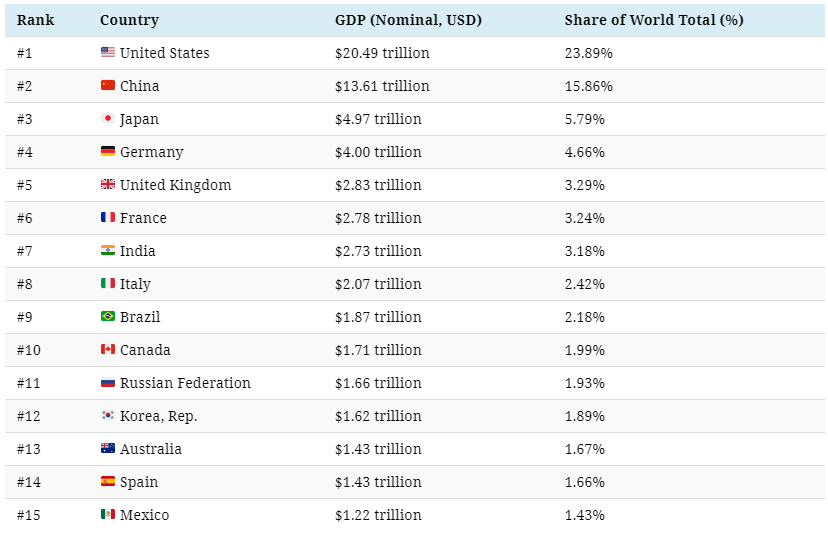
Task: Click the Japan flag icon
Action: pyautogui.click(x=108, y=119)
